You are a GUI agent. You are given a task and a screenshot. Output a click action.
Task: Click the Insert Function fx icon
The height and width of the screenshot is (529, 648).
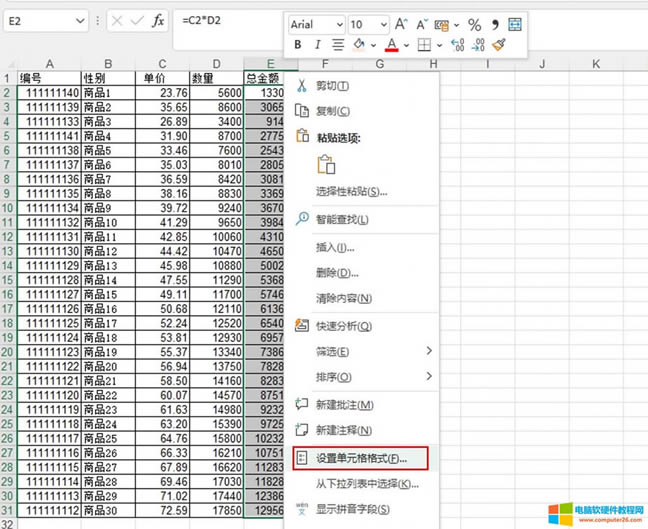pyautogui.click(x=158, y=20)
